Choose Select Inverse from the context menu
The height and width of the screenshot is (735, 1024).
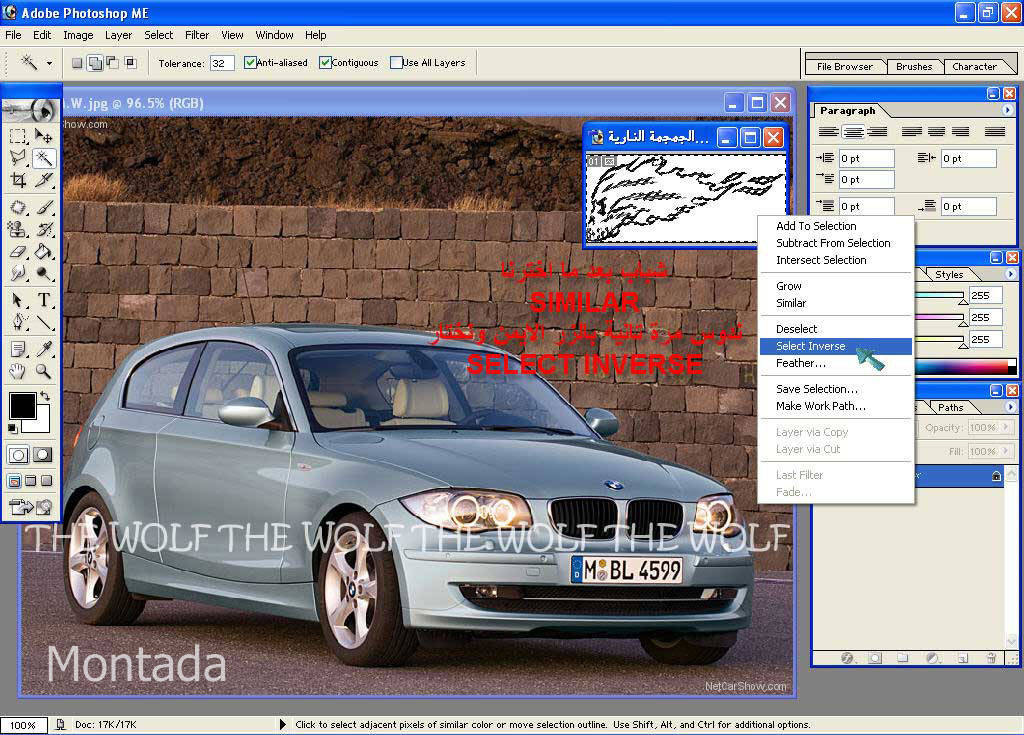click(x=836, y=346)
